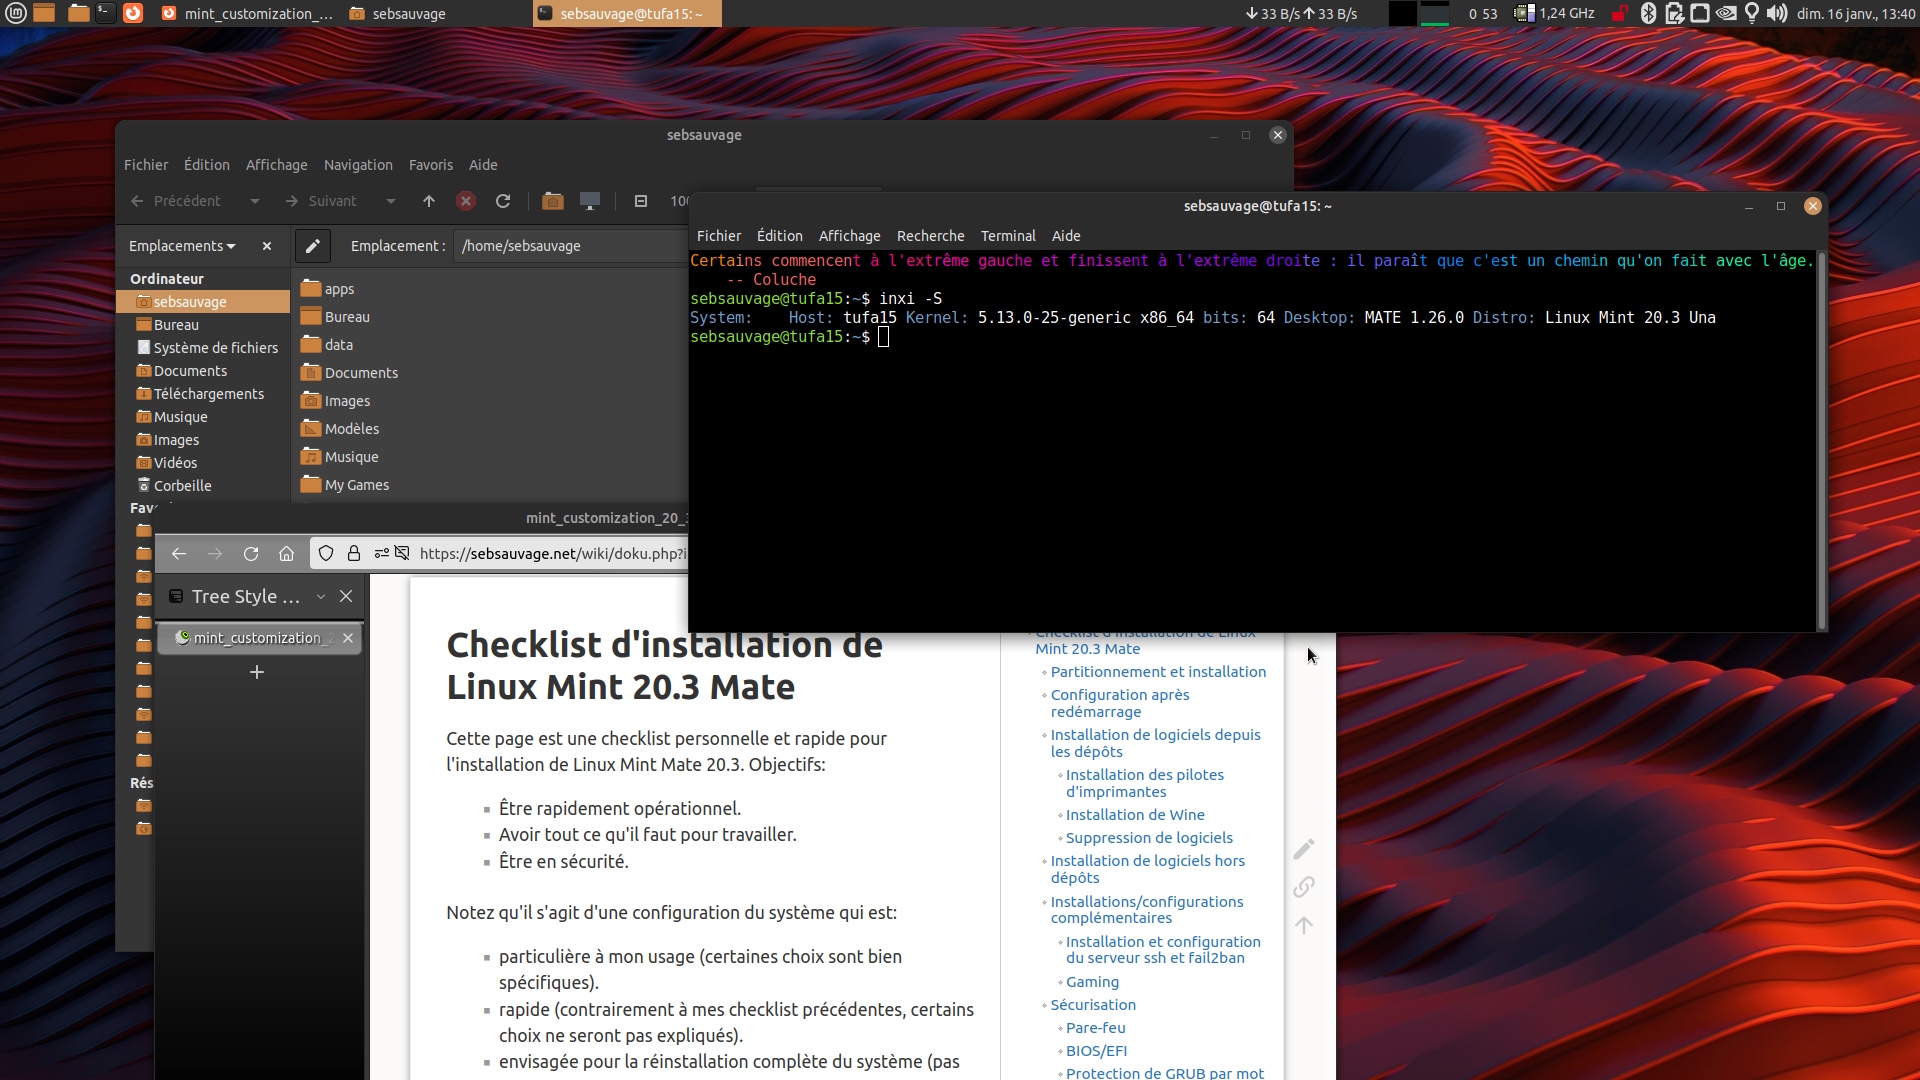1920x1080 pixels.
Task: Open a new tab with plus button
Action: (257, 672)
